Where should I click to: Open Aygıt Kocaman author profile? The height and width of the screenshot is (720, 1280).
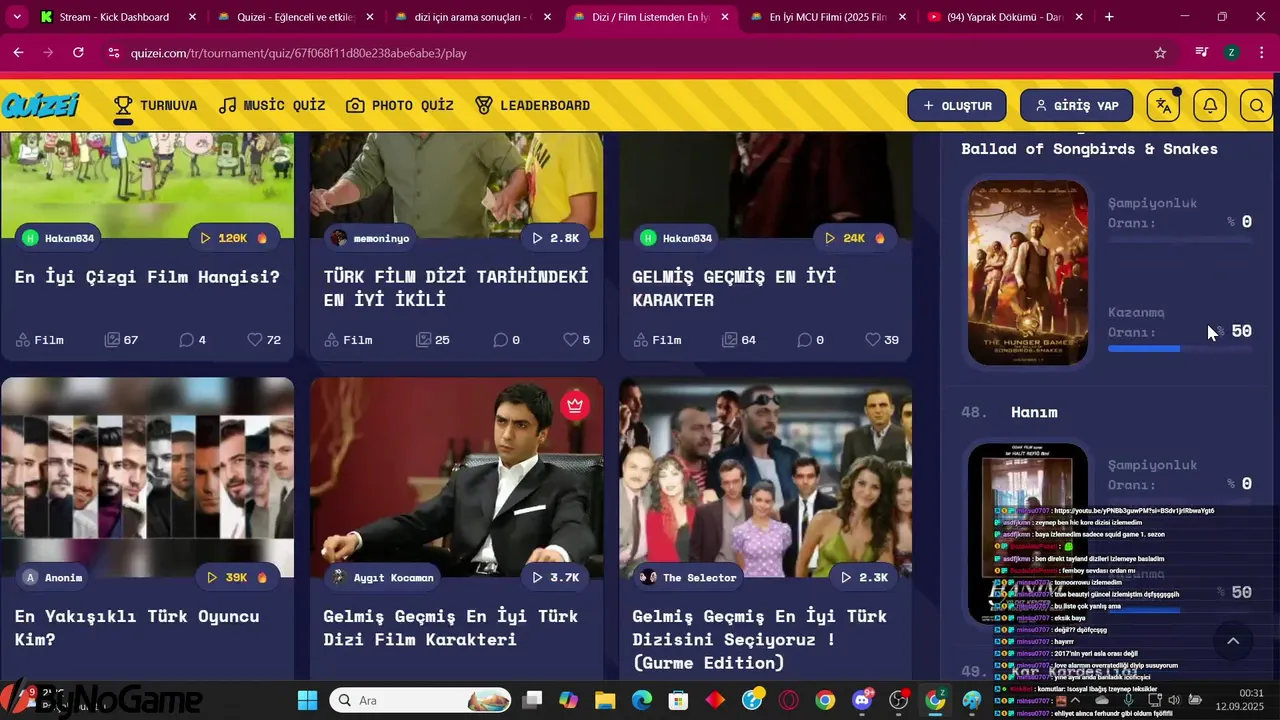coord(383,577)
